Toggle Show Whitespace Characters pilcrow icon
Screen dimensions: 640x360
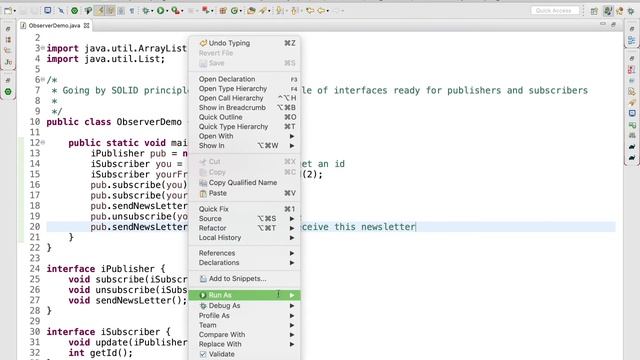(132, 11)
